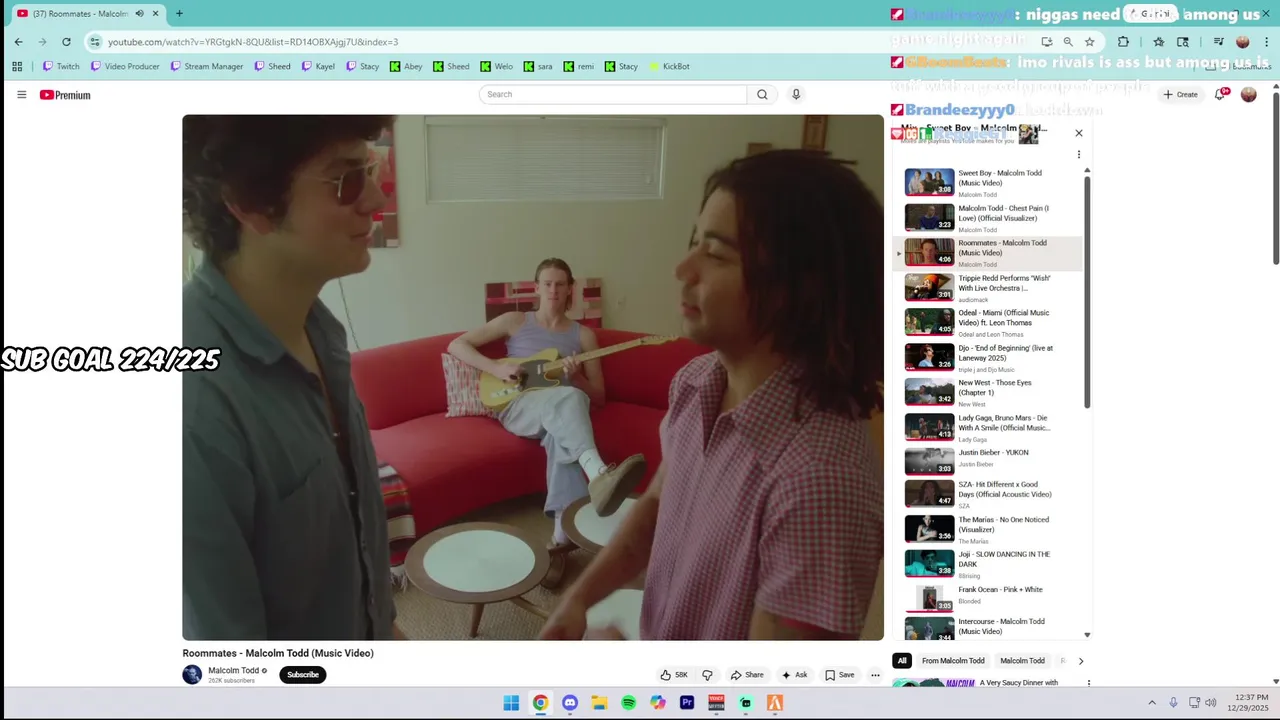Viewport: 1280px width, 720px height.
Task: Dislike the Roommates video
Action: [x=707, y=675]
